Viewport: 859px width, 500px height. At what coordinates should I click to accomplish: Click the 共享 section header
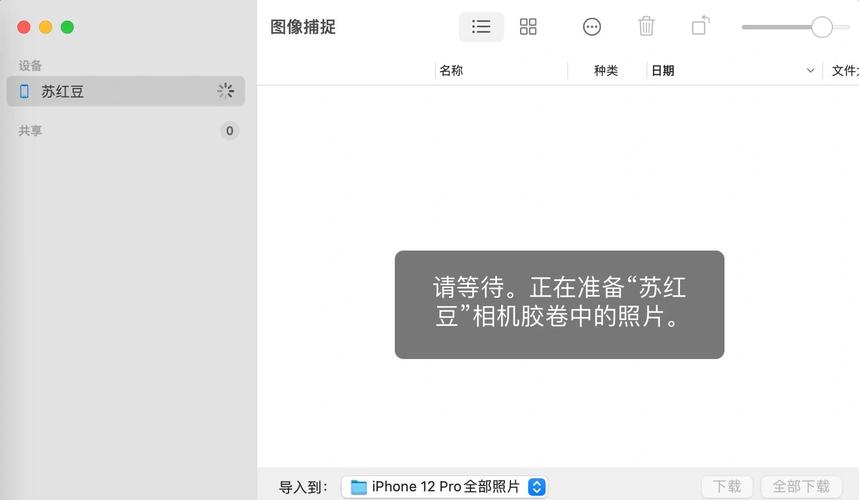point(30,131)
